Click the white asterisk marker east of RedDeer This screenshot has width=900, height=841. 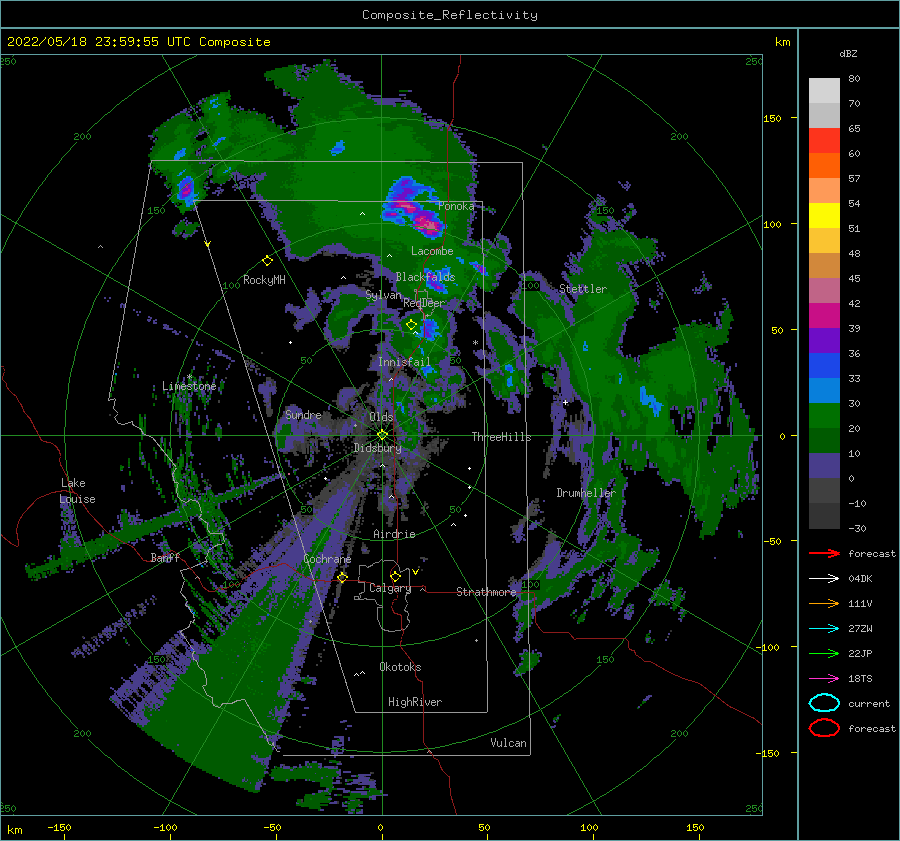[475, 343]
